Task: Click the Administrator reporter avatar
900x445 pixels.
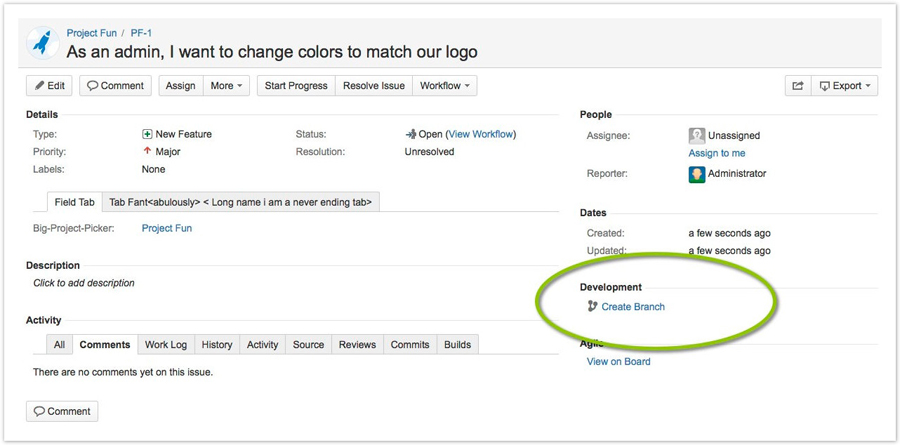Action: [x=697, y=174]
